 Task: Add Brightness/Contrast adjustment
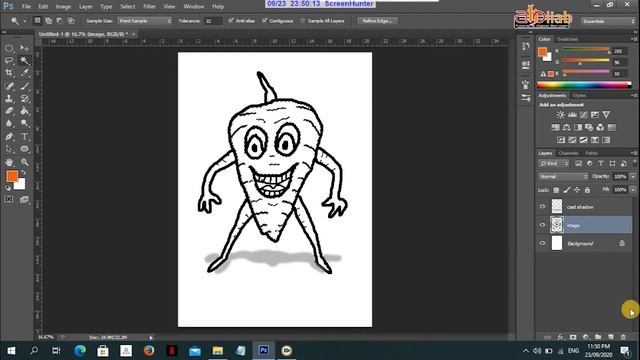click(561, 115)
